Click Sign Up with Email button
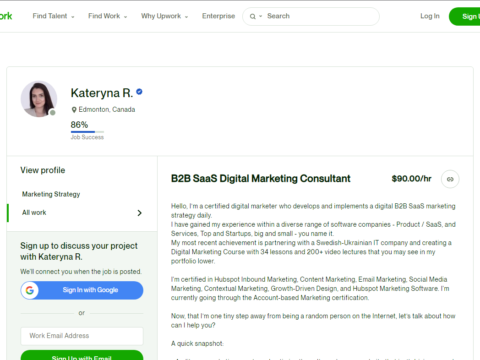Viewport: 480px width, 360px height. tap(82, 355)
